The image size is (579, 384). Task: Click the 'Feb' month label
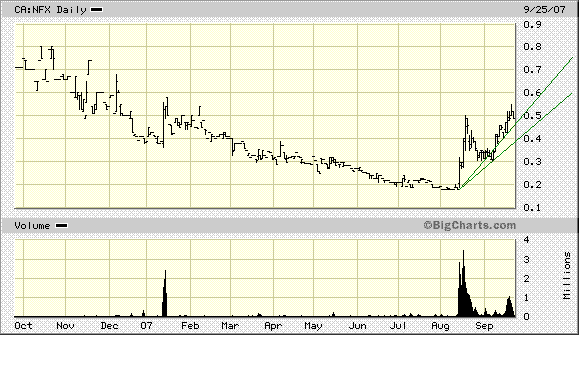[190, 326]
